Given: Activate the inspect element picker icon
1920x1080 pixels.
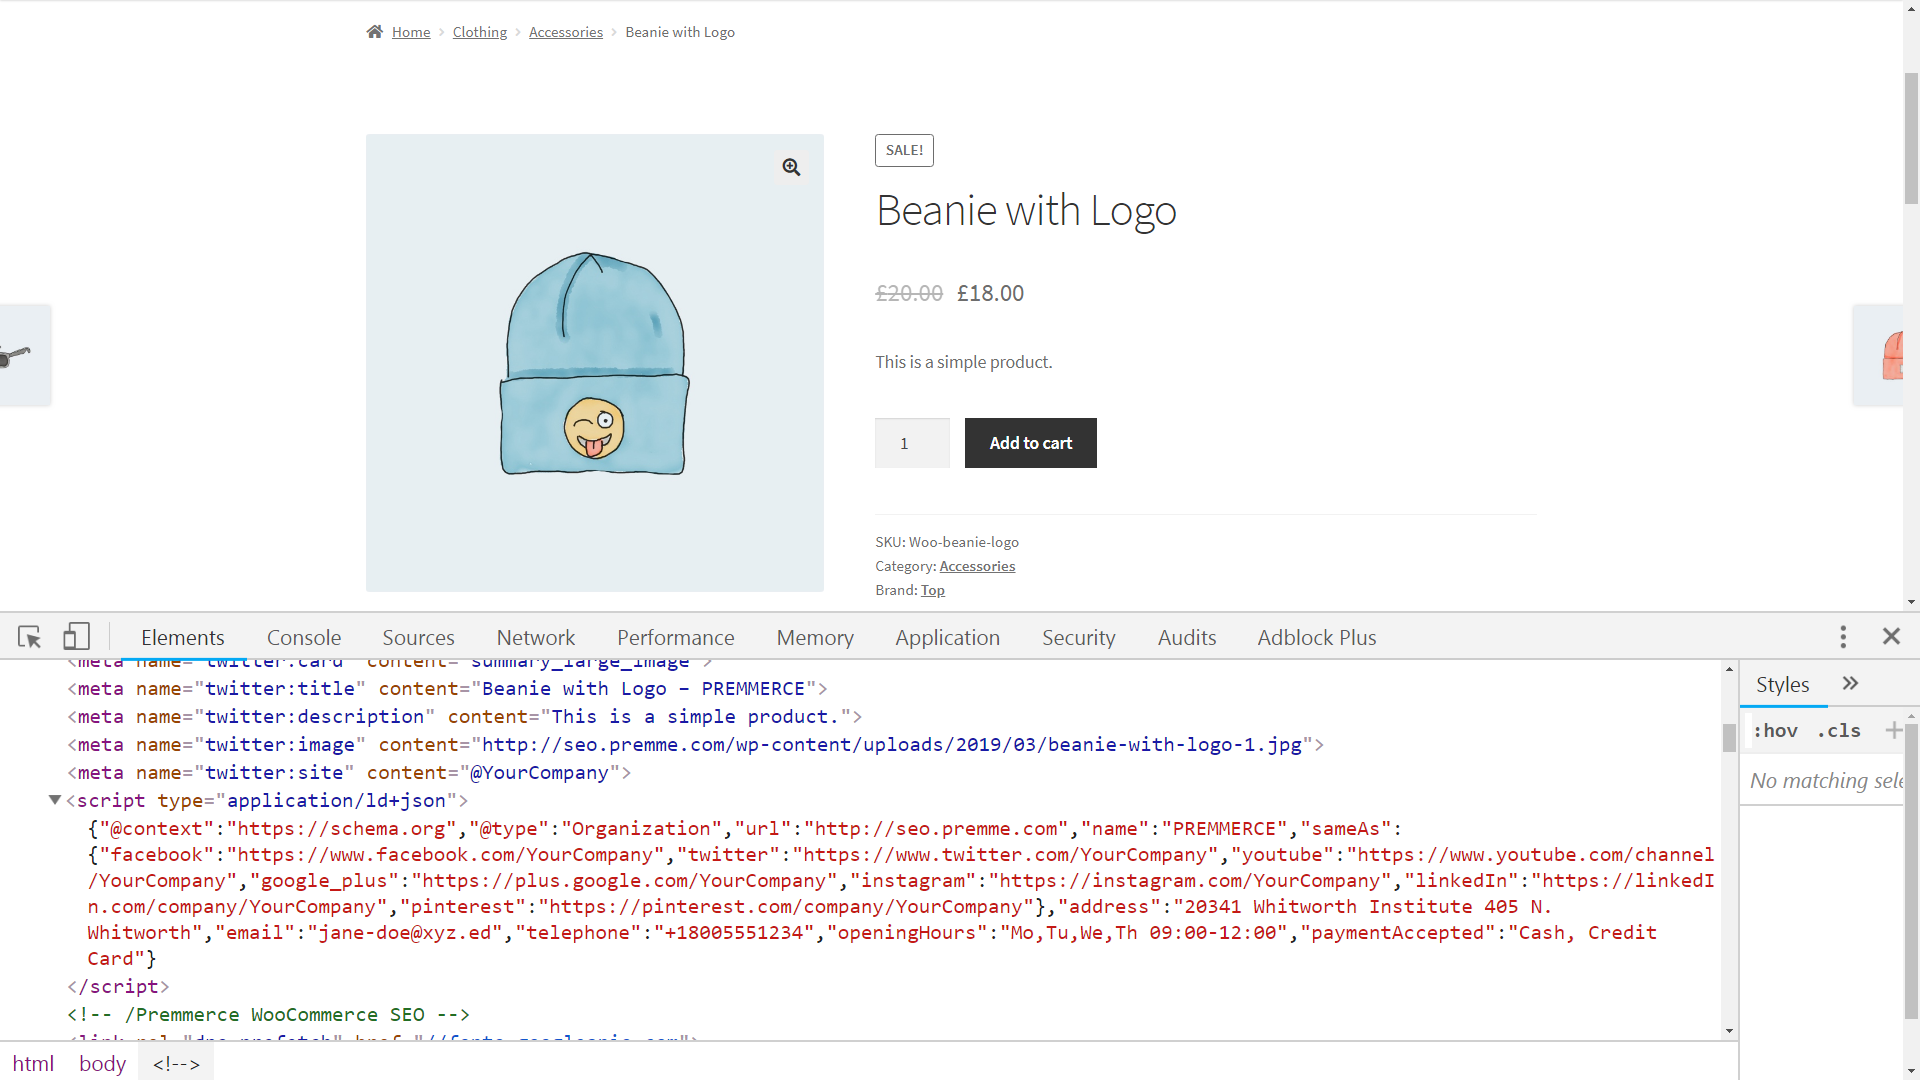Looking at the screenshot, I should coord(29,637).
